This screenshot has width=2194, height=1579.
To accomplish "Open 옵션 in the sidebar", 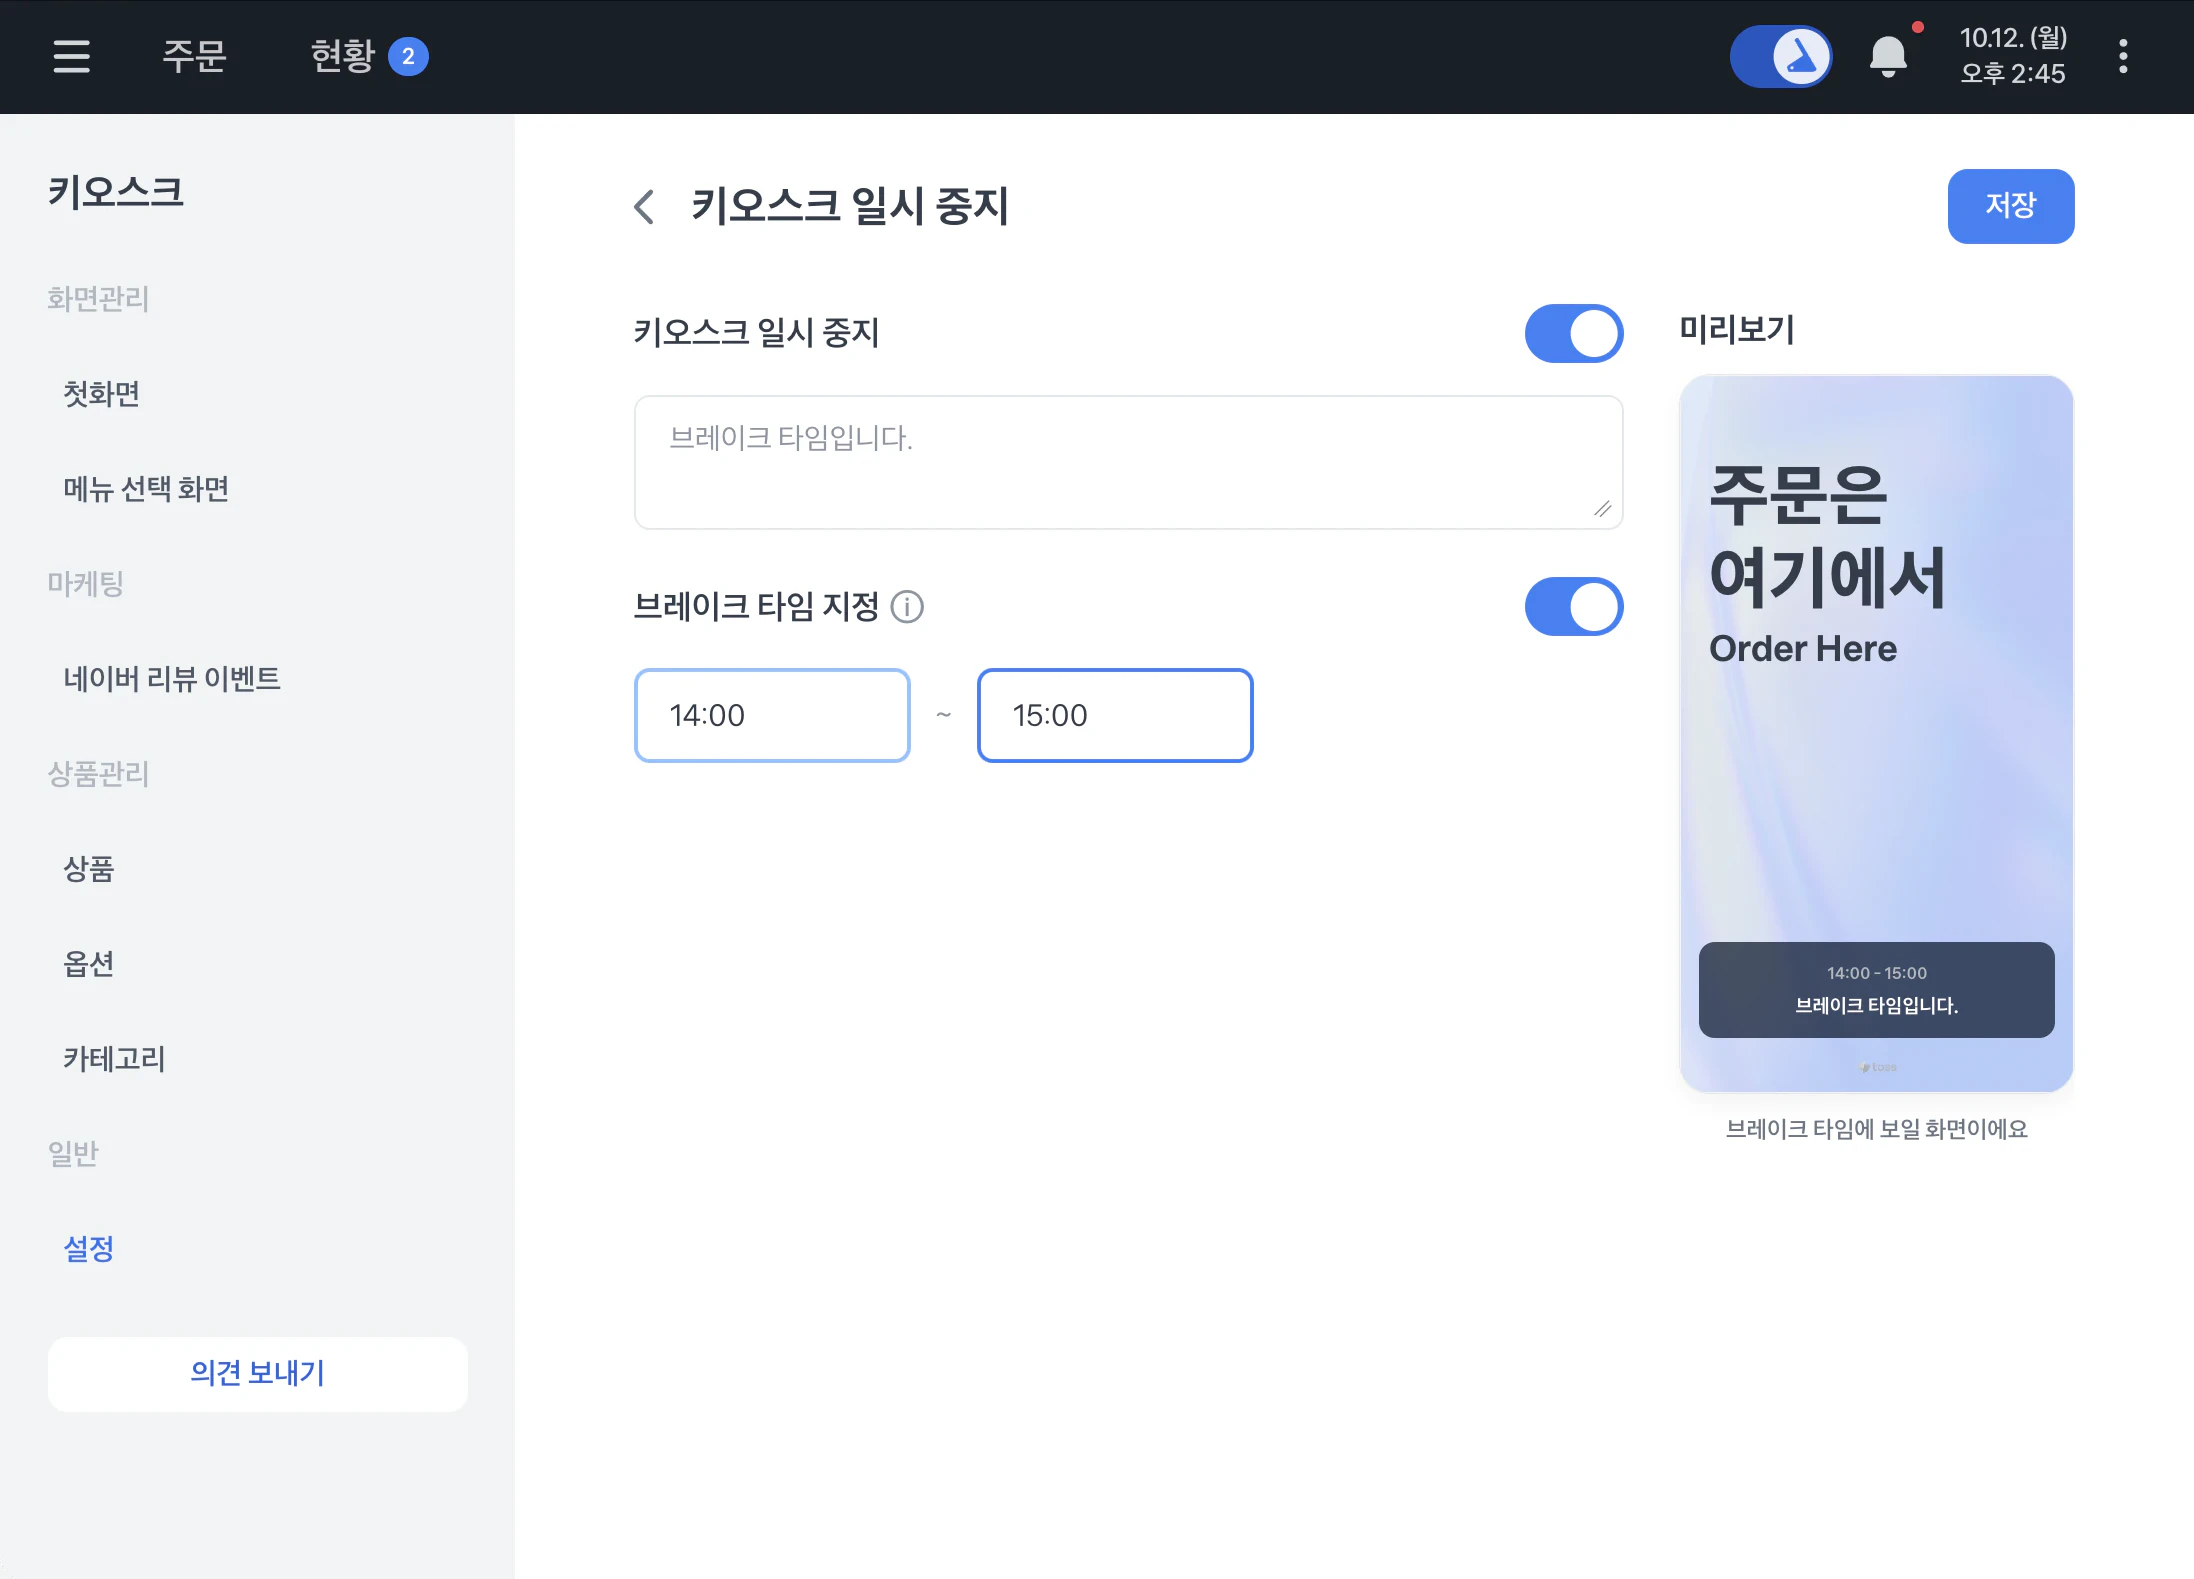I will pos(89,964).
